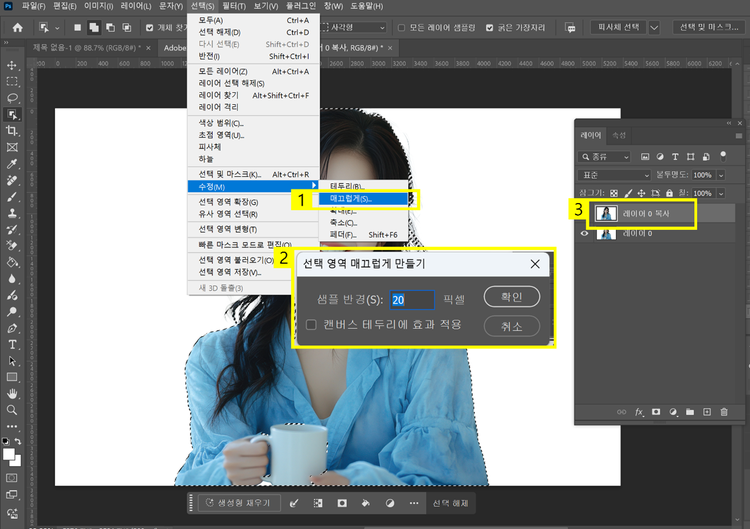The width and height of the screenshot is (750, 529).
Task: Open the 필터(T) menu
Action: (234, 6)
